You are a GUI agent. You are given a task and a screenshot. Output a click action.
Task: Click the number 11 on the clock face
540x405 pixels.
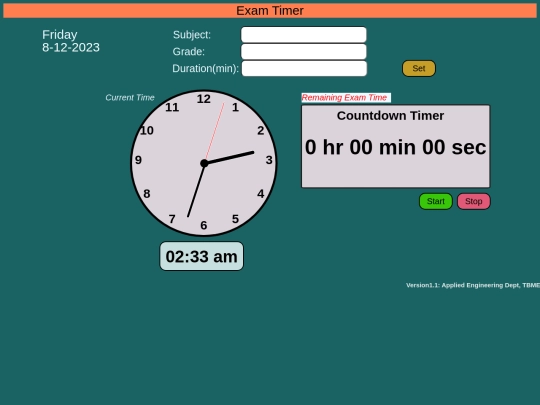click(172, 107)
